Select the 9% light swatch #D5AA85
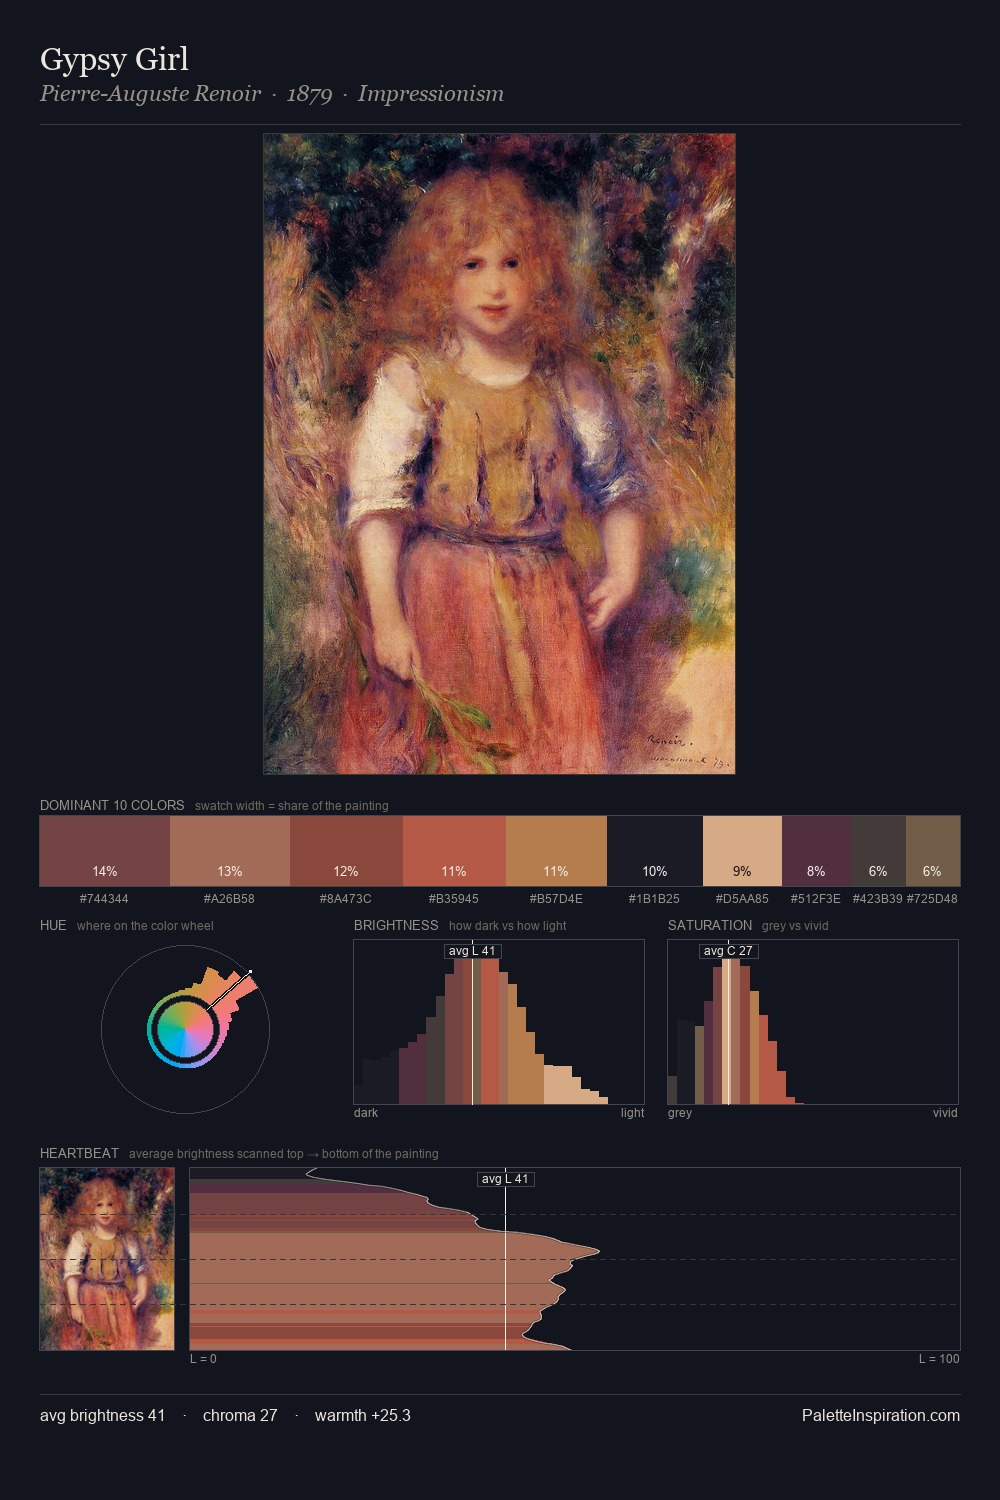This screenshot has width=1000, height=1500. point(742,851)
